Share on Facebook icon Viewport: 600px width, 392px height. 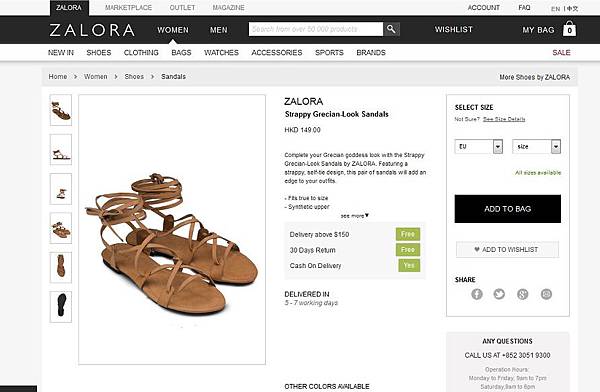point(477,294)
